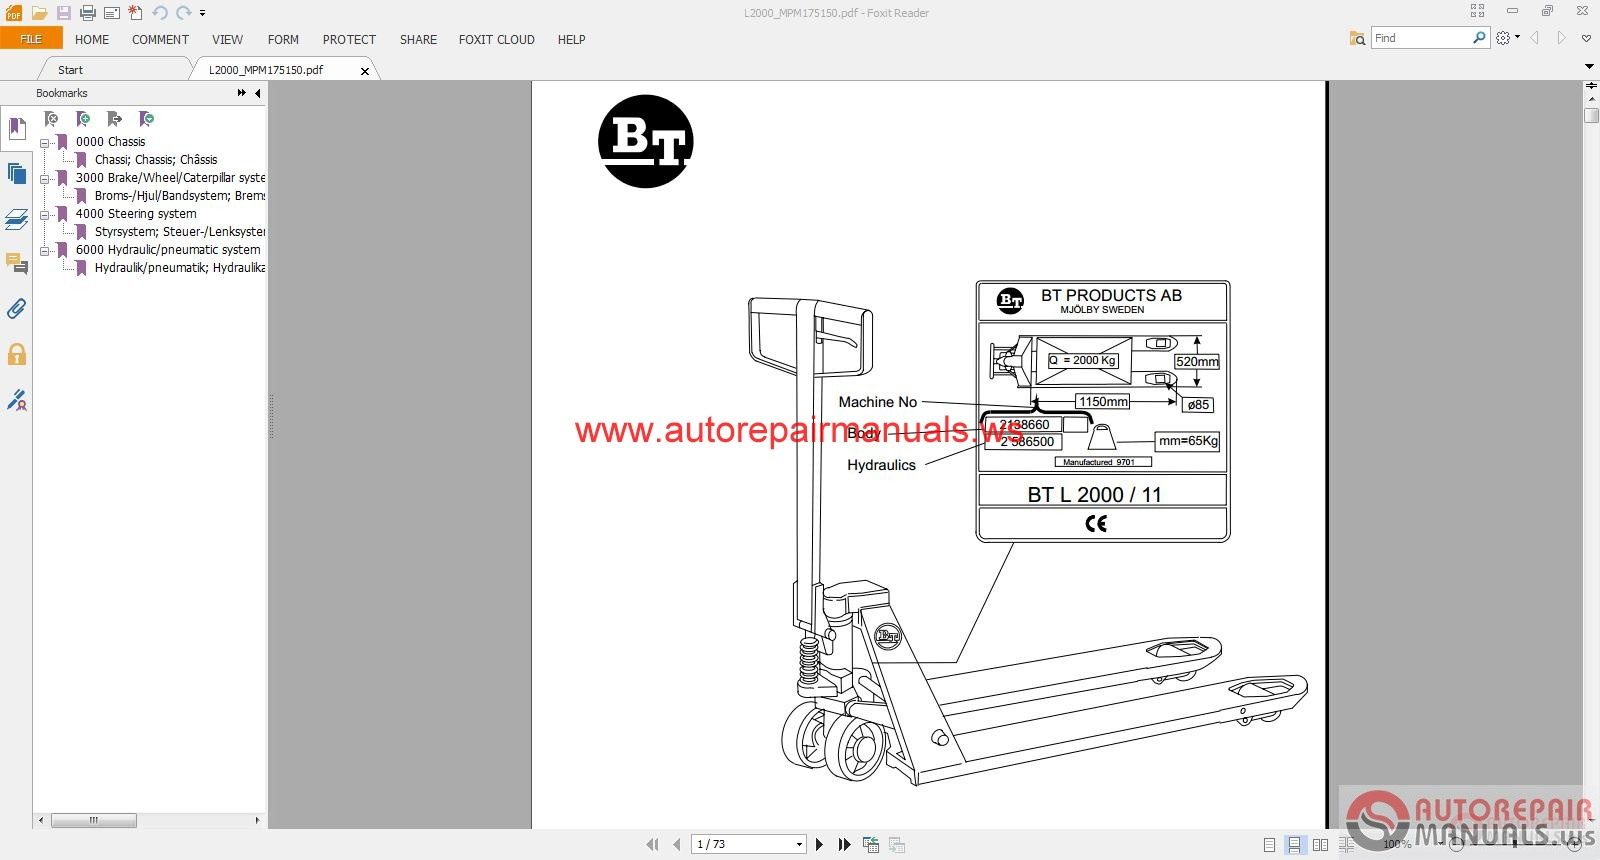Viewport: 1600px width, 860px height.
Task: Select Continuous page view mode
Action: tap(1295, 845)
